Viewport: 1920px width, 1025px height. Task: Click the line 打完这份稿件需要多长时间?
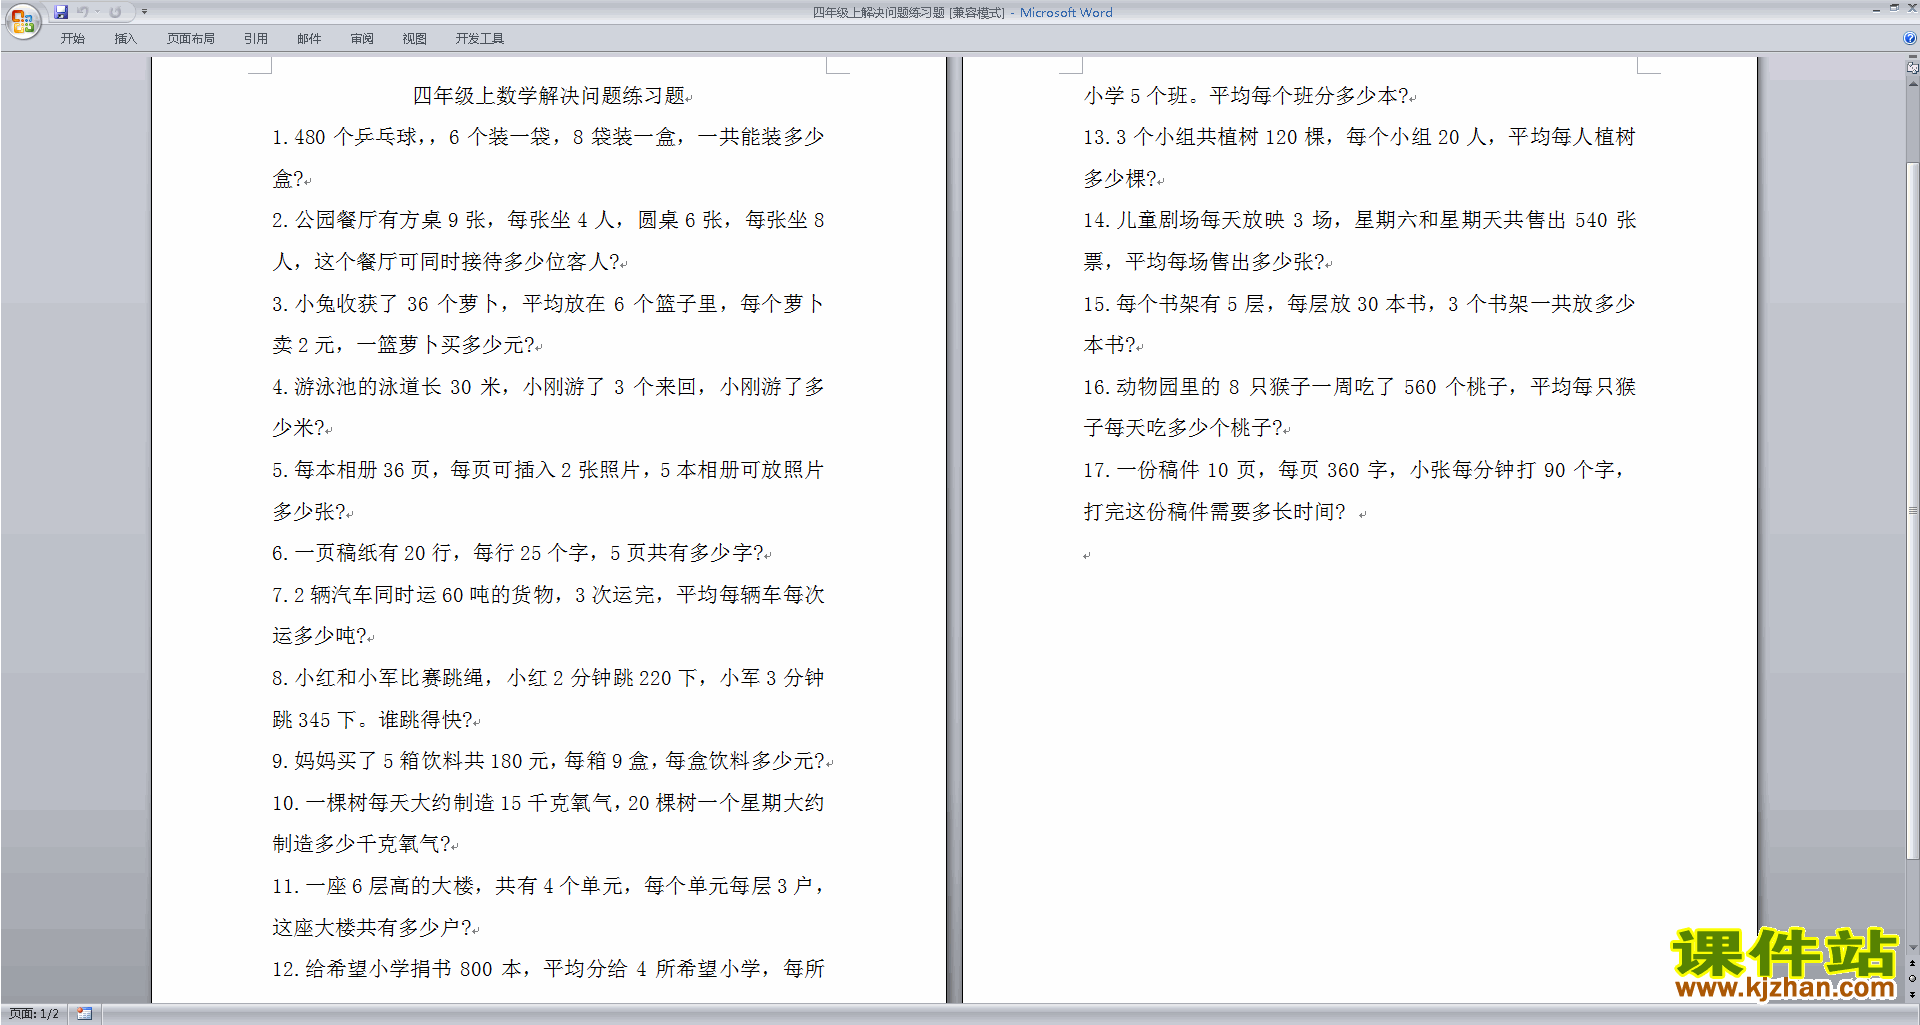1215,512
